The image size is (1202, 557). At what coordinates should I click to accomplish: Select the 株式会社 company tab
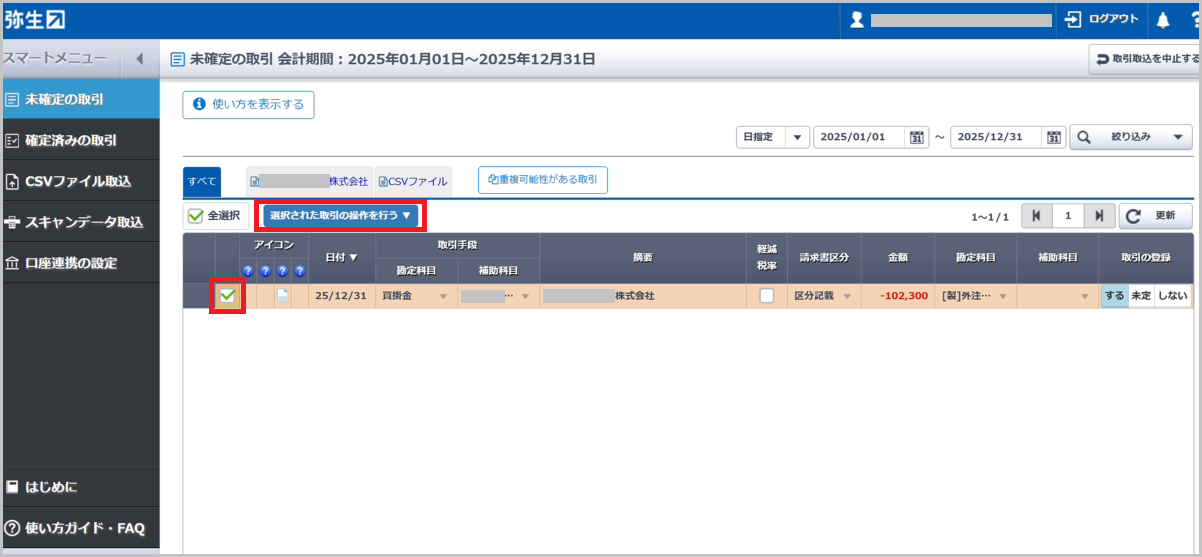click(309, 181)
